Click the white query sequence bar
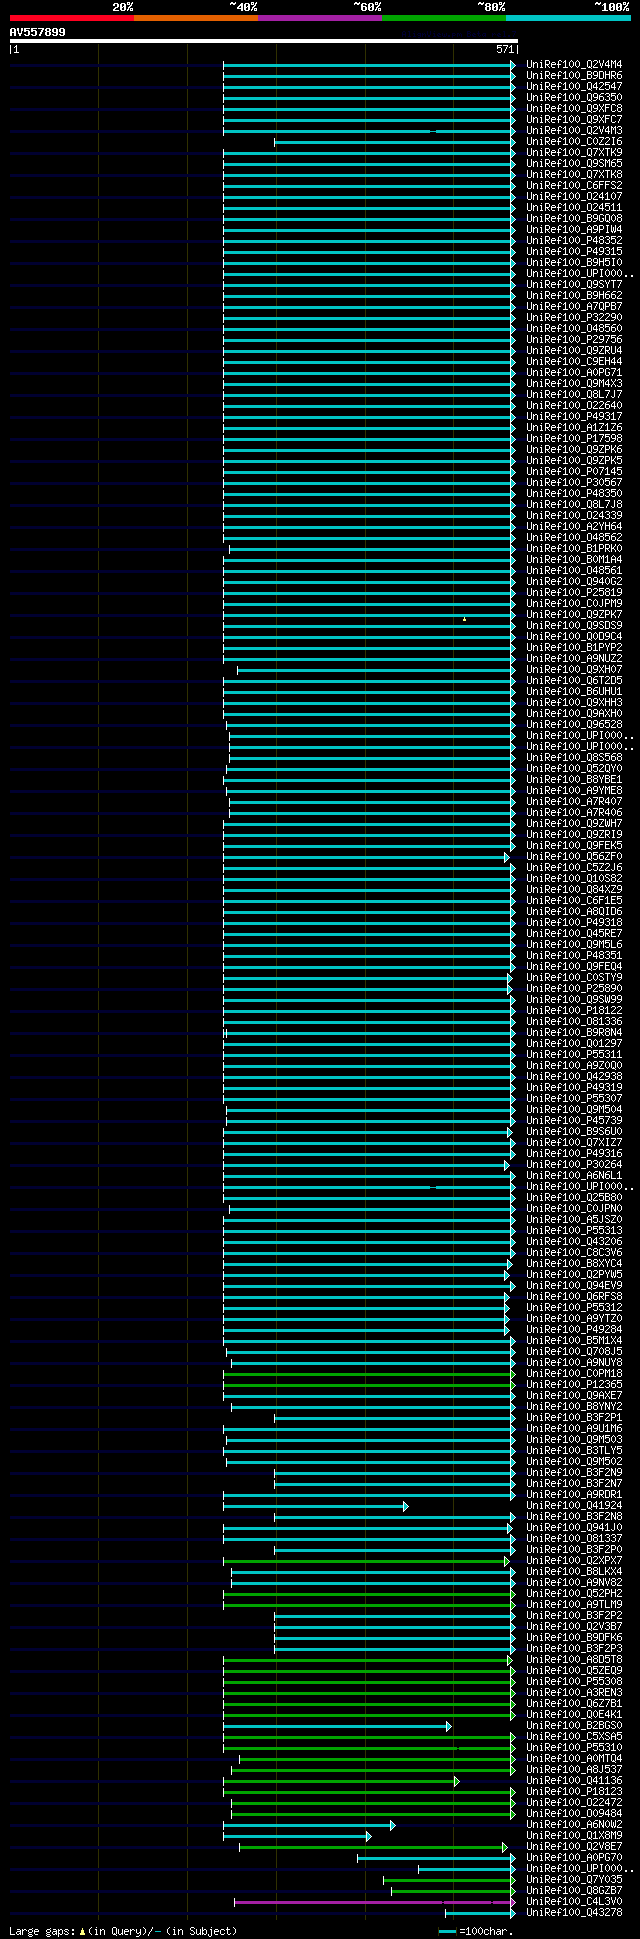 coord(263,41)
